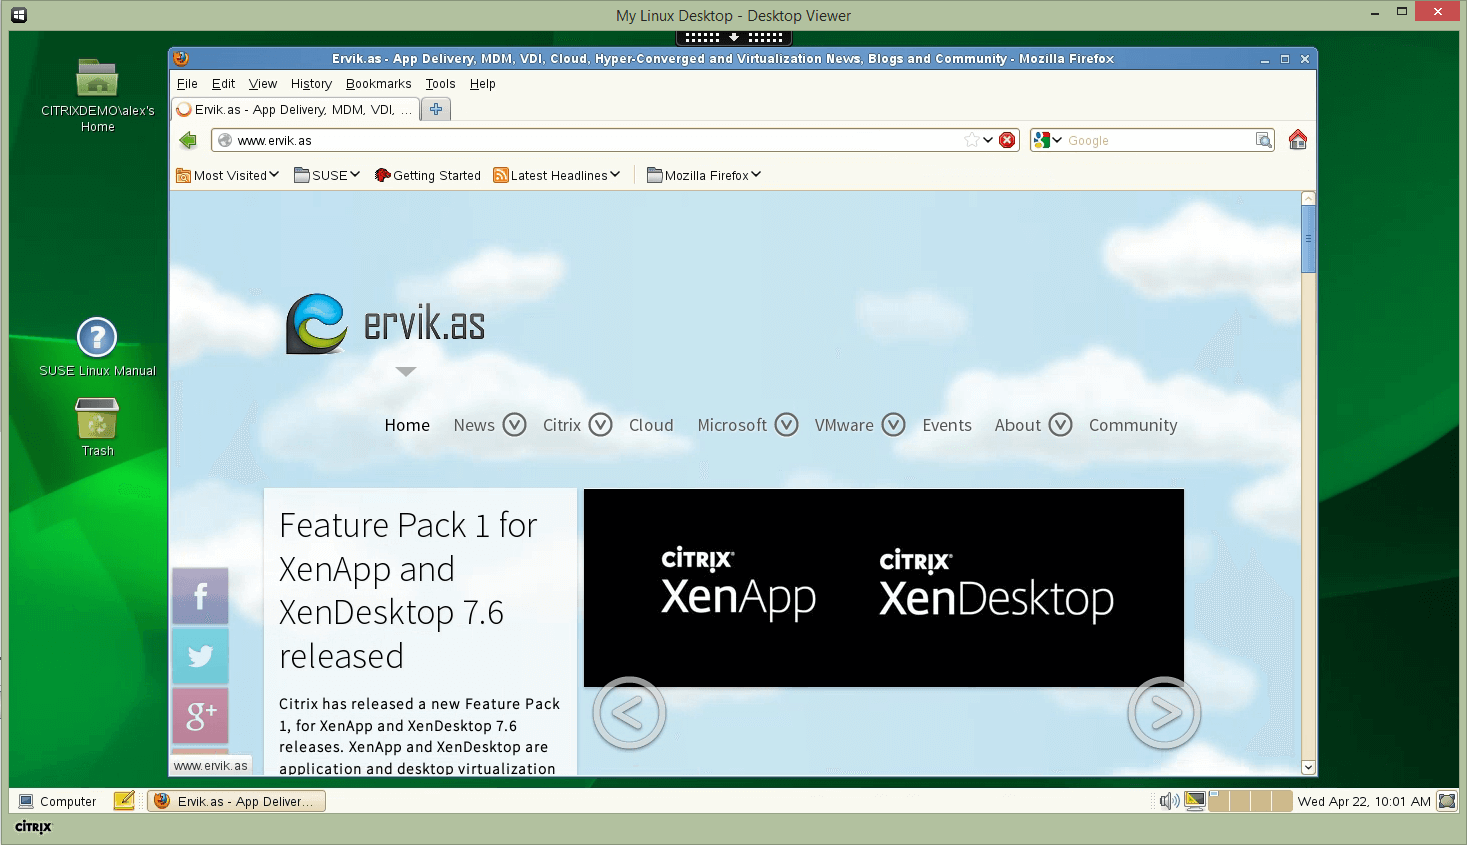Viewport: 1467px width, 845px height.
Task: Open the note-taking pencil icon in taskbar
Action: (124, 800)
